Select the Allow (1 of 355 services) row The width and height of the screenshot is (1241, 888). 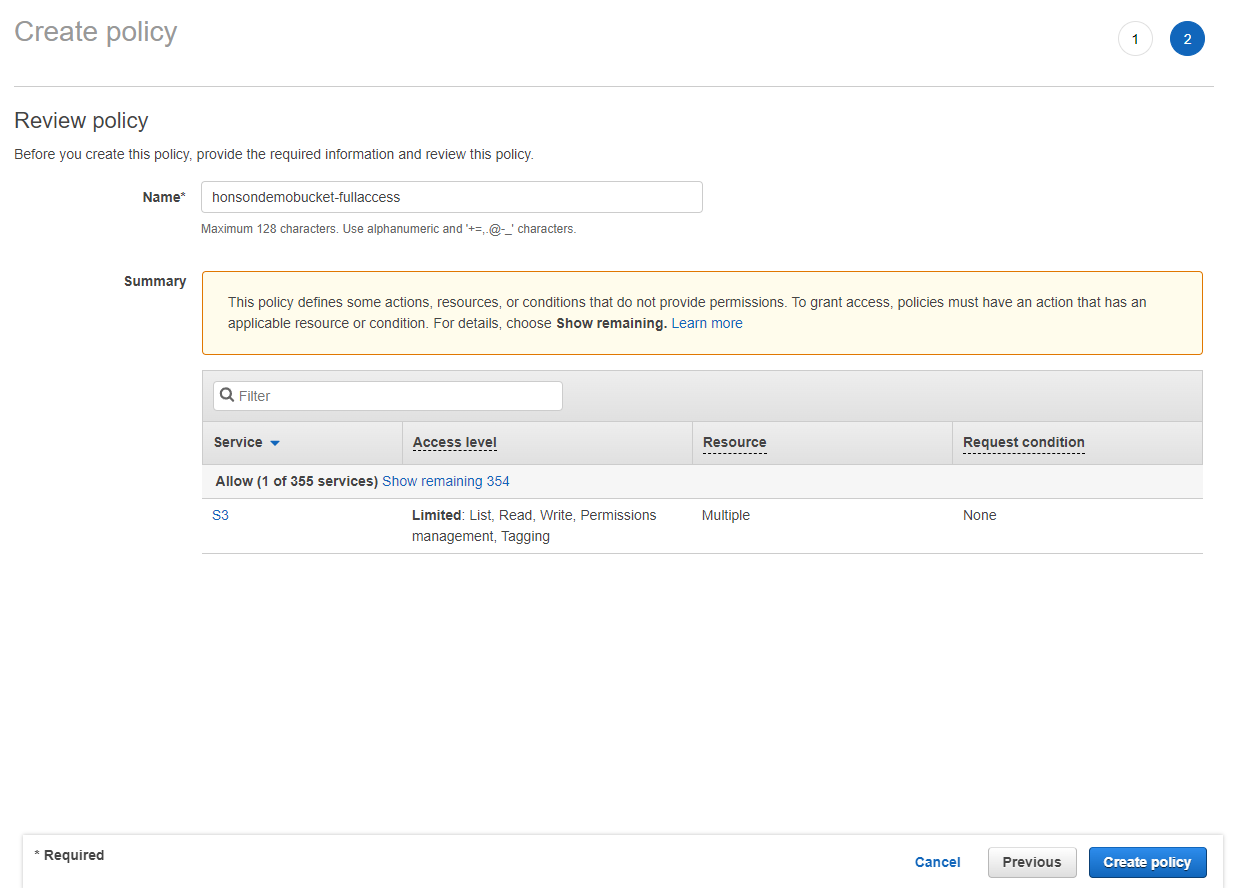click(297, 481)
